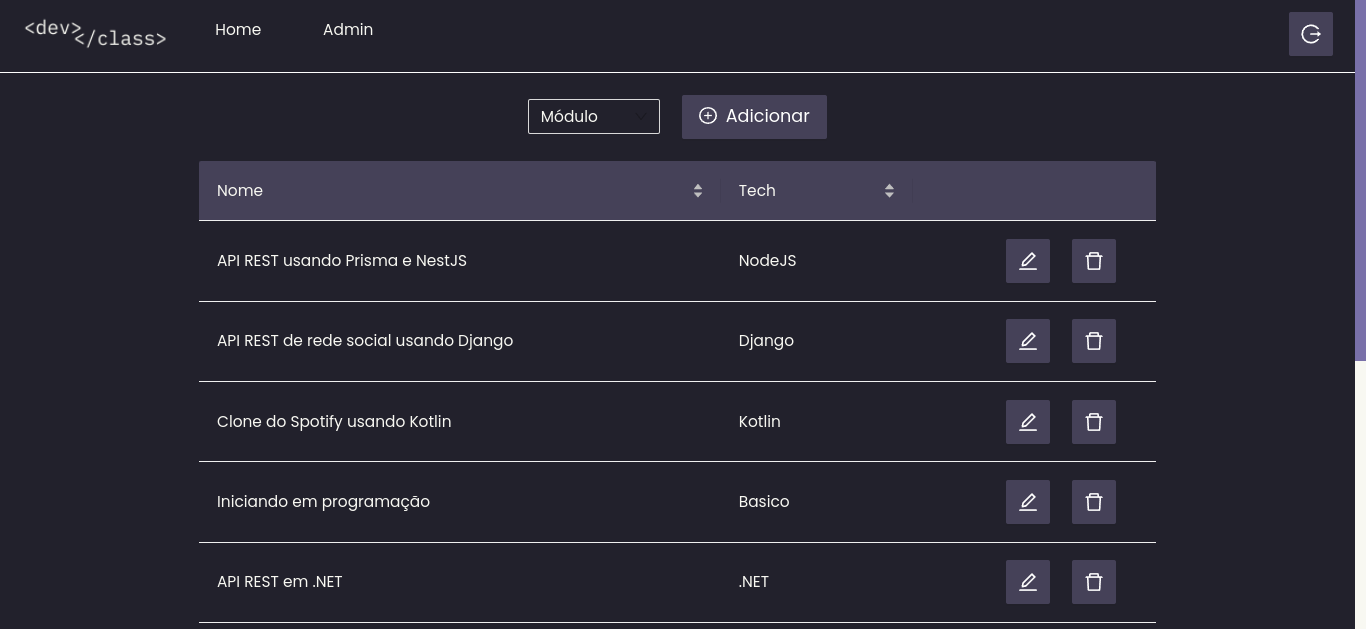Go to the Home navigation item
This screenshot has width=1366, height=629.
(238, 30)
